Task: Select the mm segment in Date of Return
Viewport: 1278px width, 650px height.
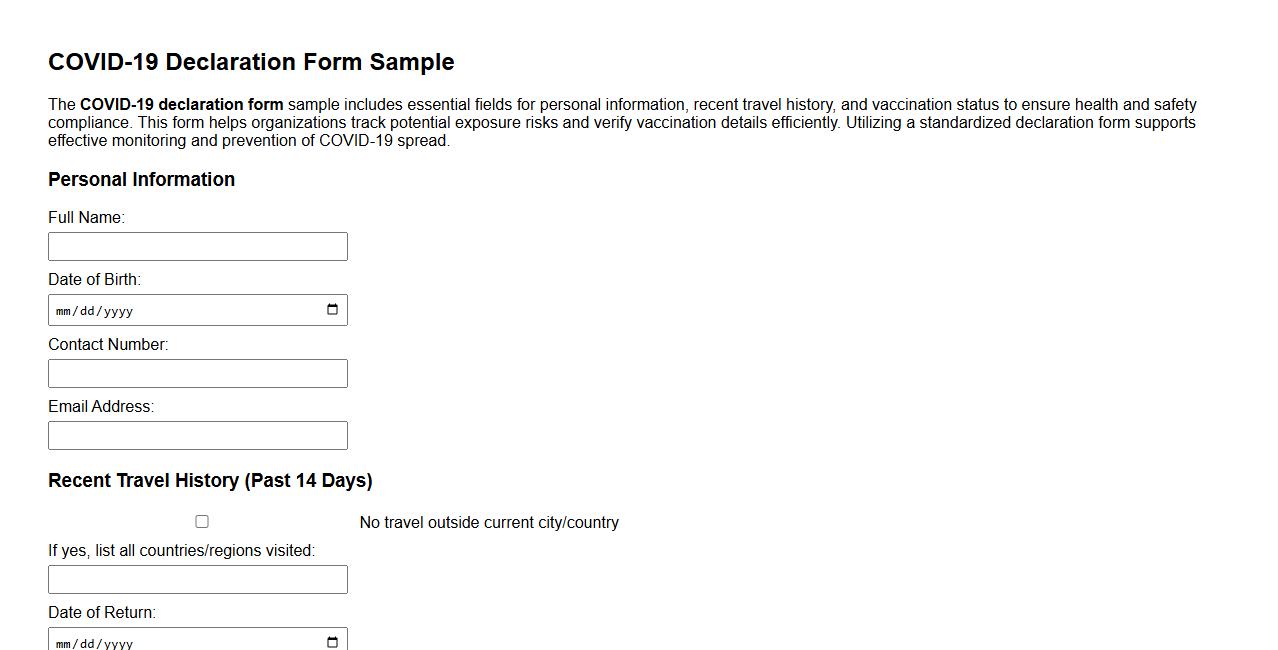Action: pos(63,641)
